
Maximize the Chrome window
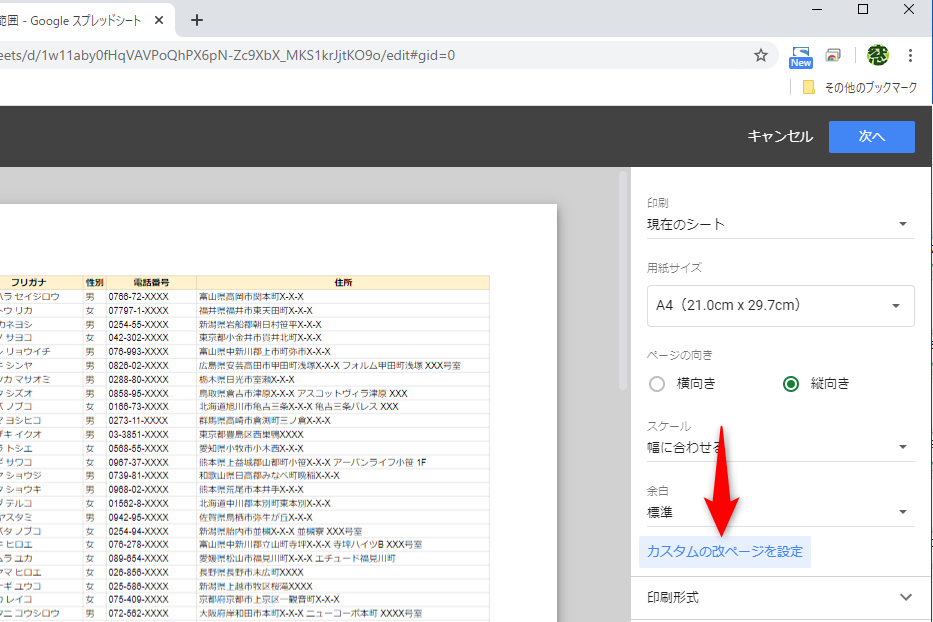point(863,10)
